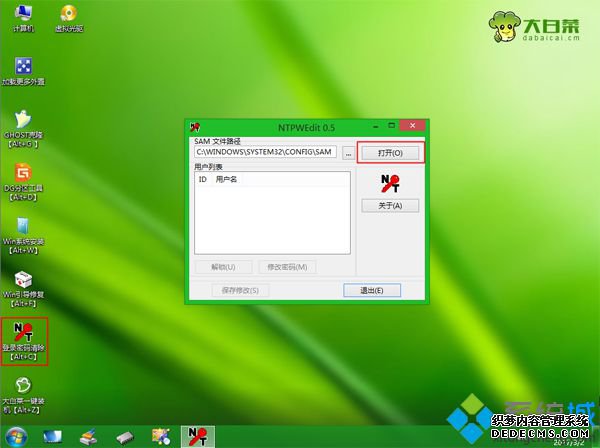Launch Win system installer (Alt+W)
600x448 pixels.
pyautogui.click(x=23, y=236)
